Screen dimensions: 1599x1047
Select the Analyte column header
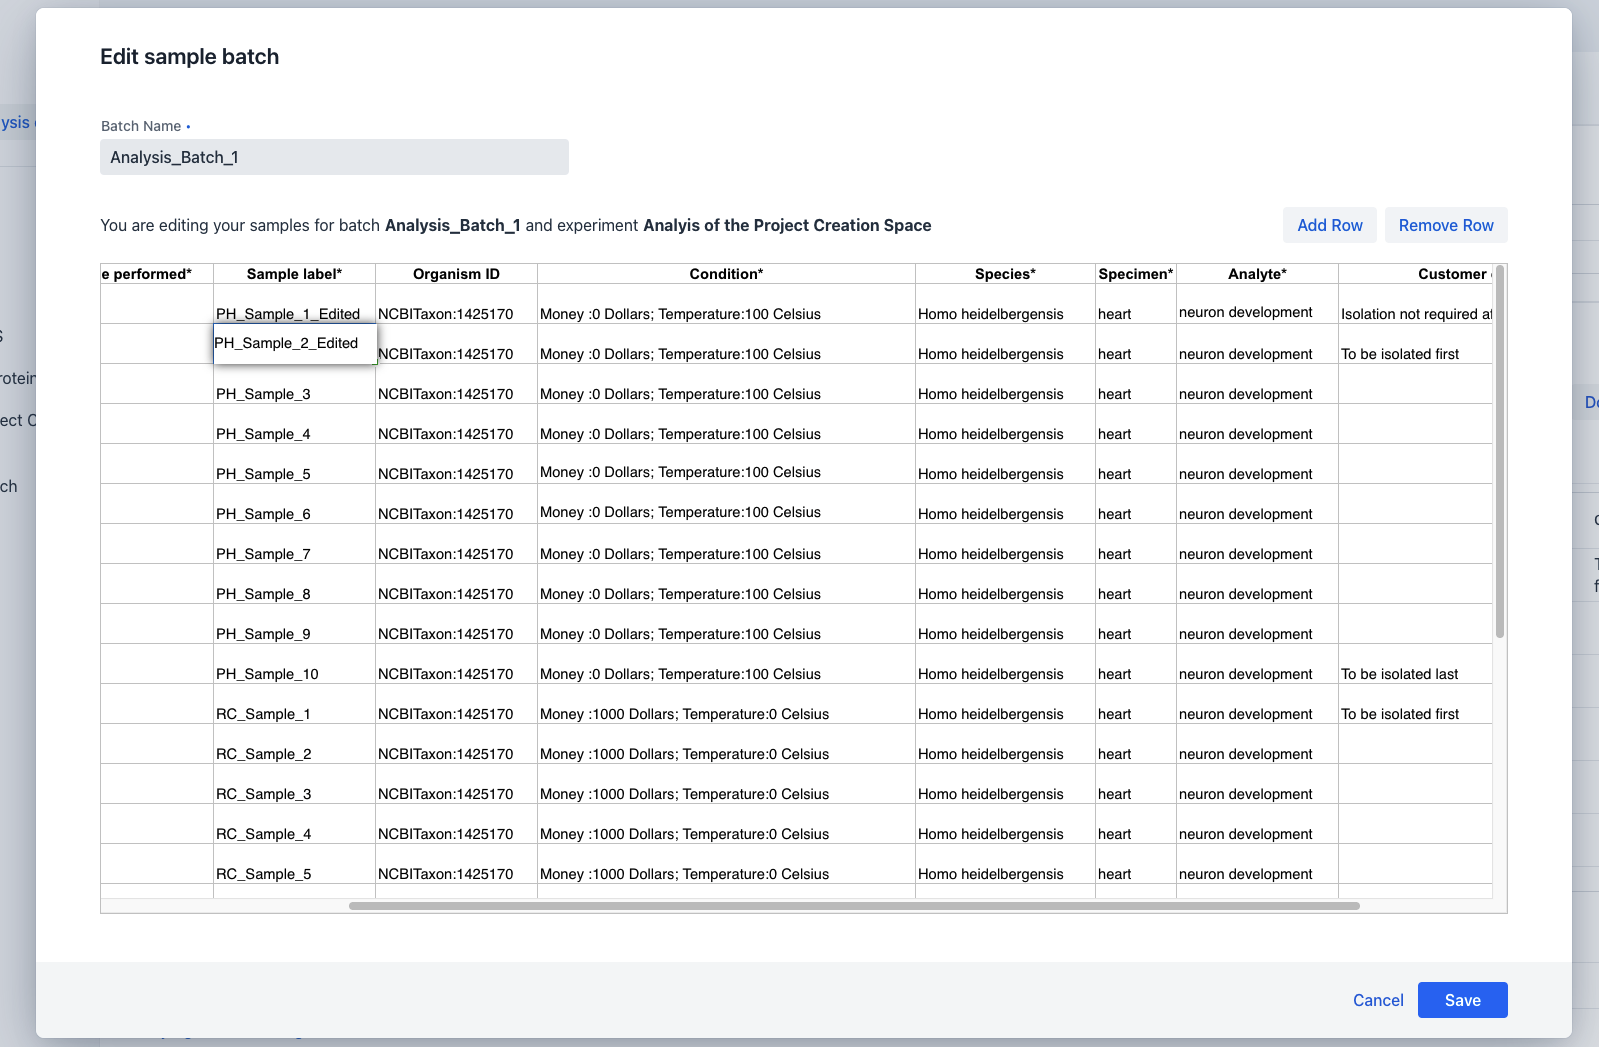[x=1257, y=274]
